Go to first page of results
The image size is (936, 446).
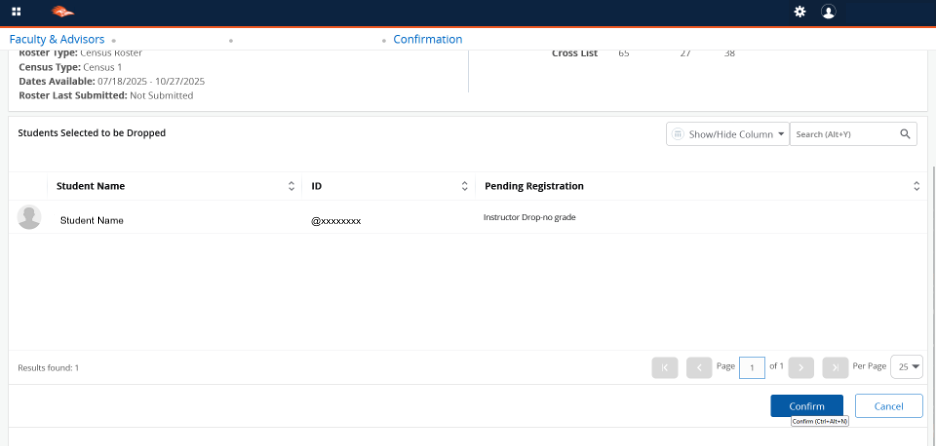(664, 367)
